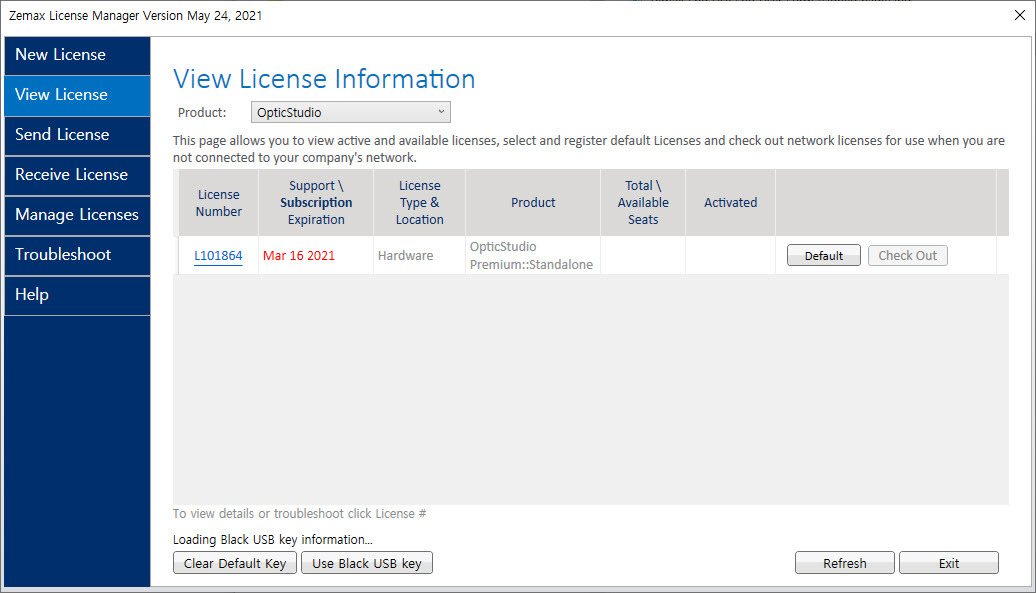
Task: Click the Check Out button
Action: (x=907, y=256)
